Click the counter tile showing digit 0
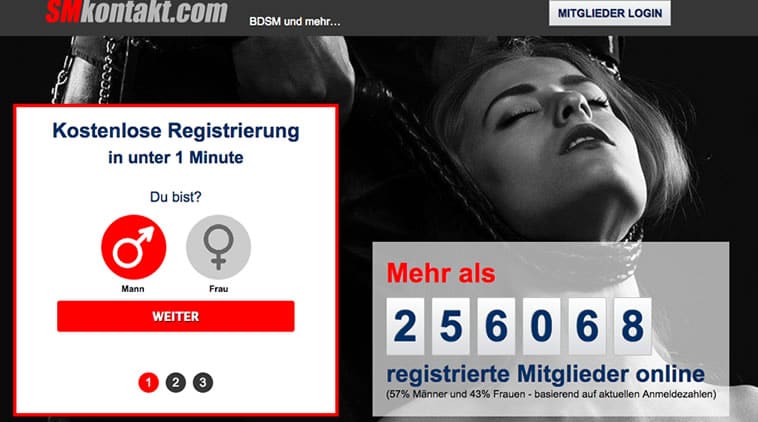 541,326
